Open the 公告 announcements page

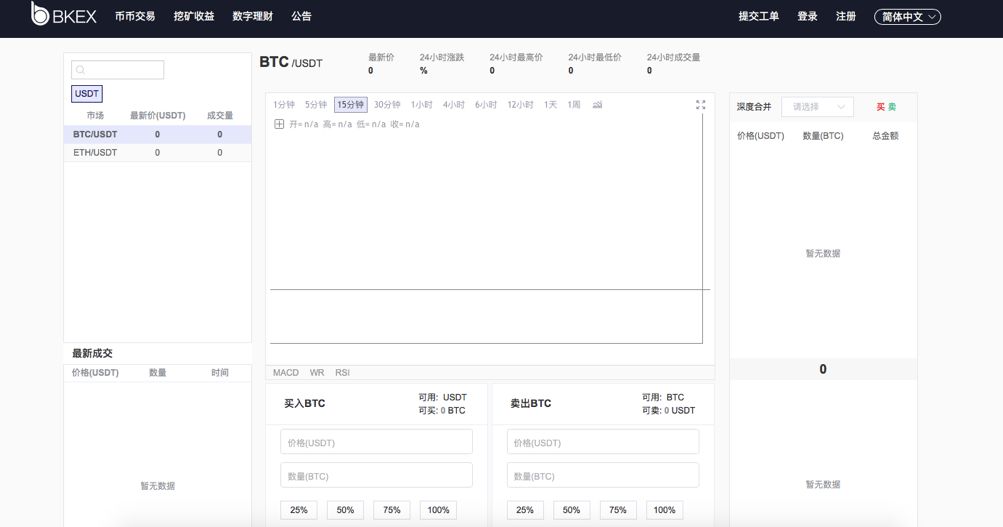point(301,16)
